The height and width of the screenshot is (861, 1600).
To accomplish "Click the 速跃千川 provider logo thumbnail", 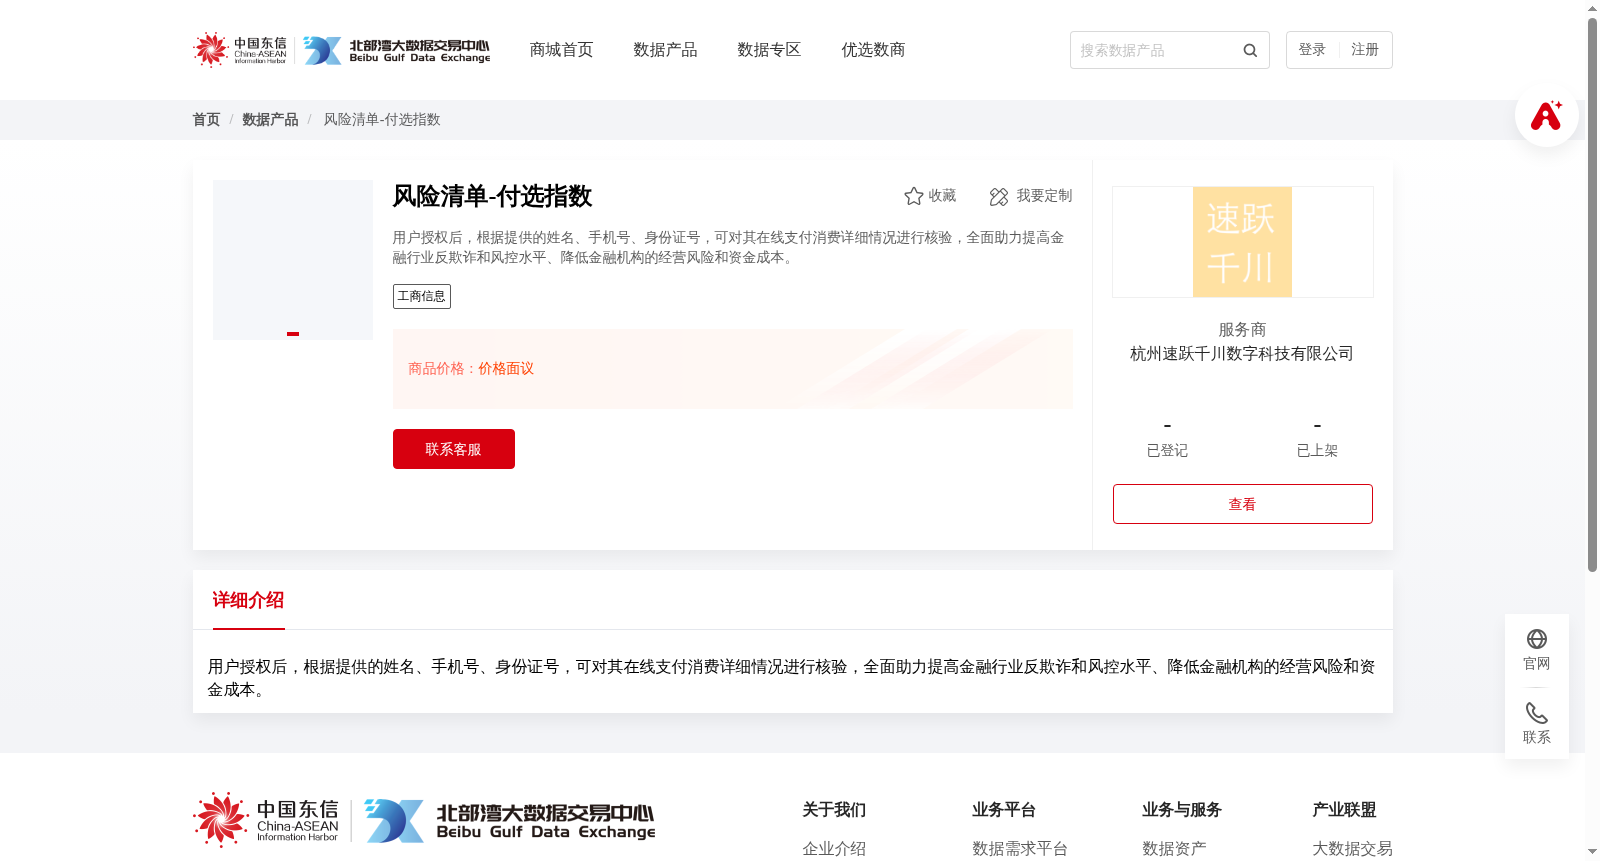I will (x=1243, y=242).
